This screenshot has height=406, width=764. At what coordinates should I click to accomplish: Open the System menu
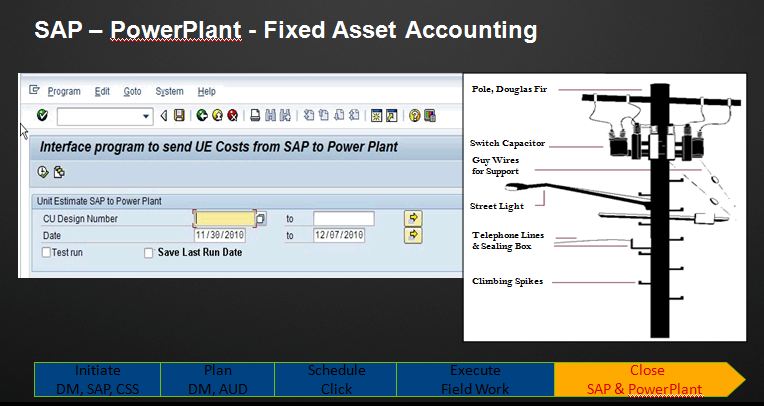coord(169,92)
